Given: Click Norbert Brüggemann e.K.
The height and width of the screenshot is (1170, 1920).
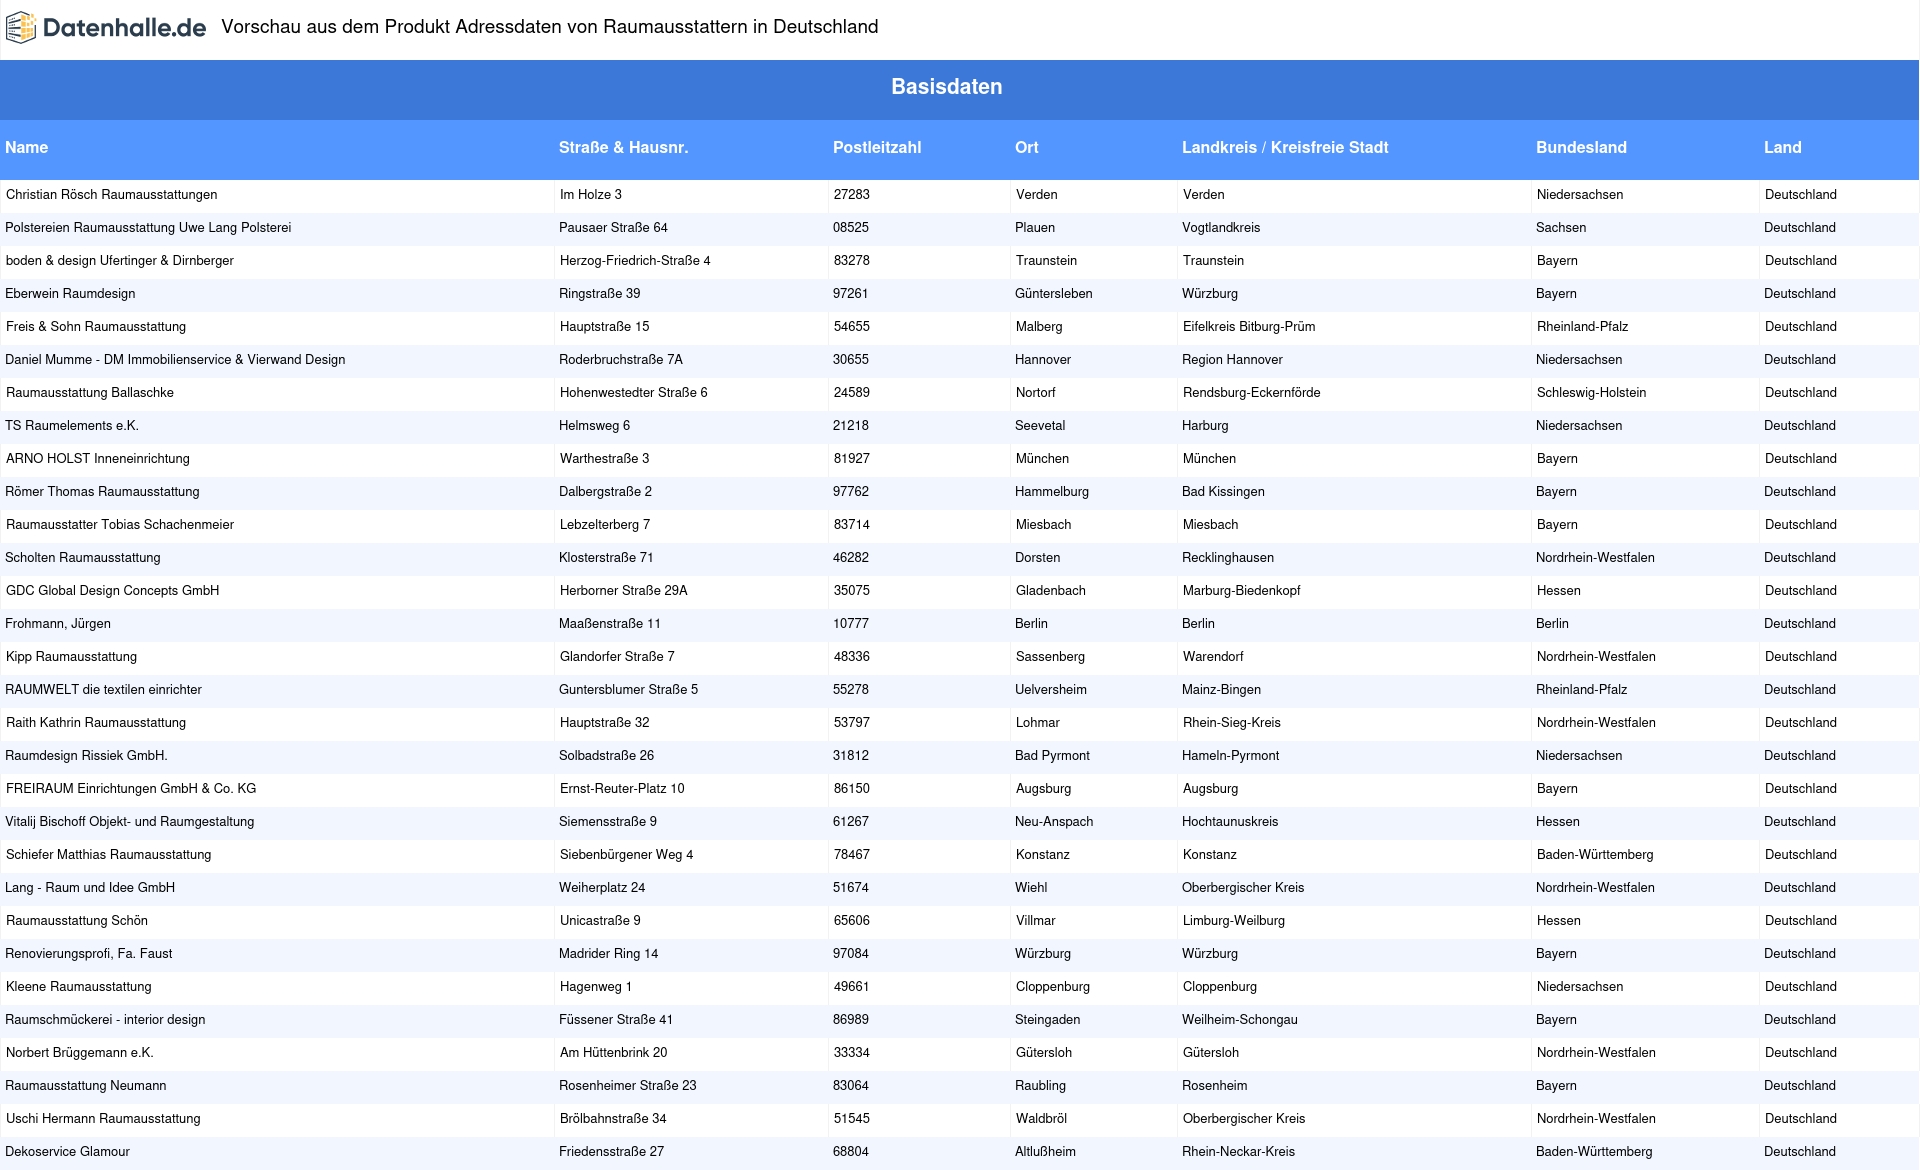Looking at the screenshot, I should (80, 1053).
